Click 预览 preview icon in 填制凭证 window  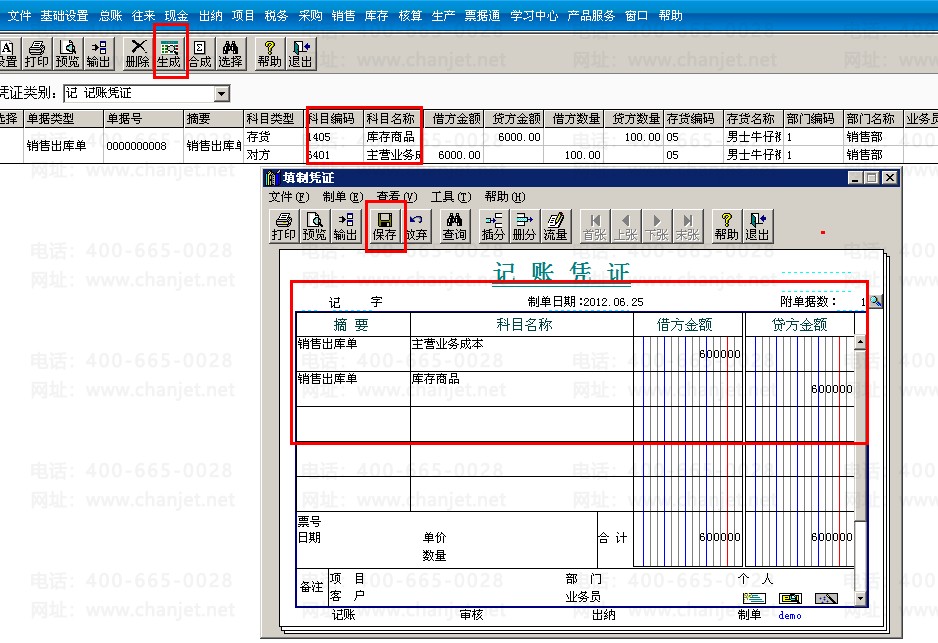tap(315, 226)
